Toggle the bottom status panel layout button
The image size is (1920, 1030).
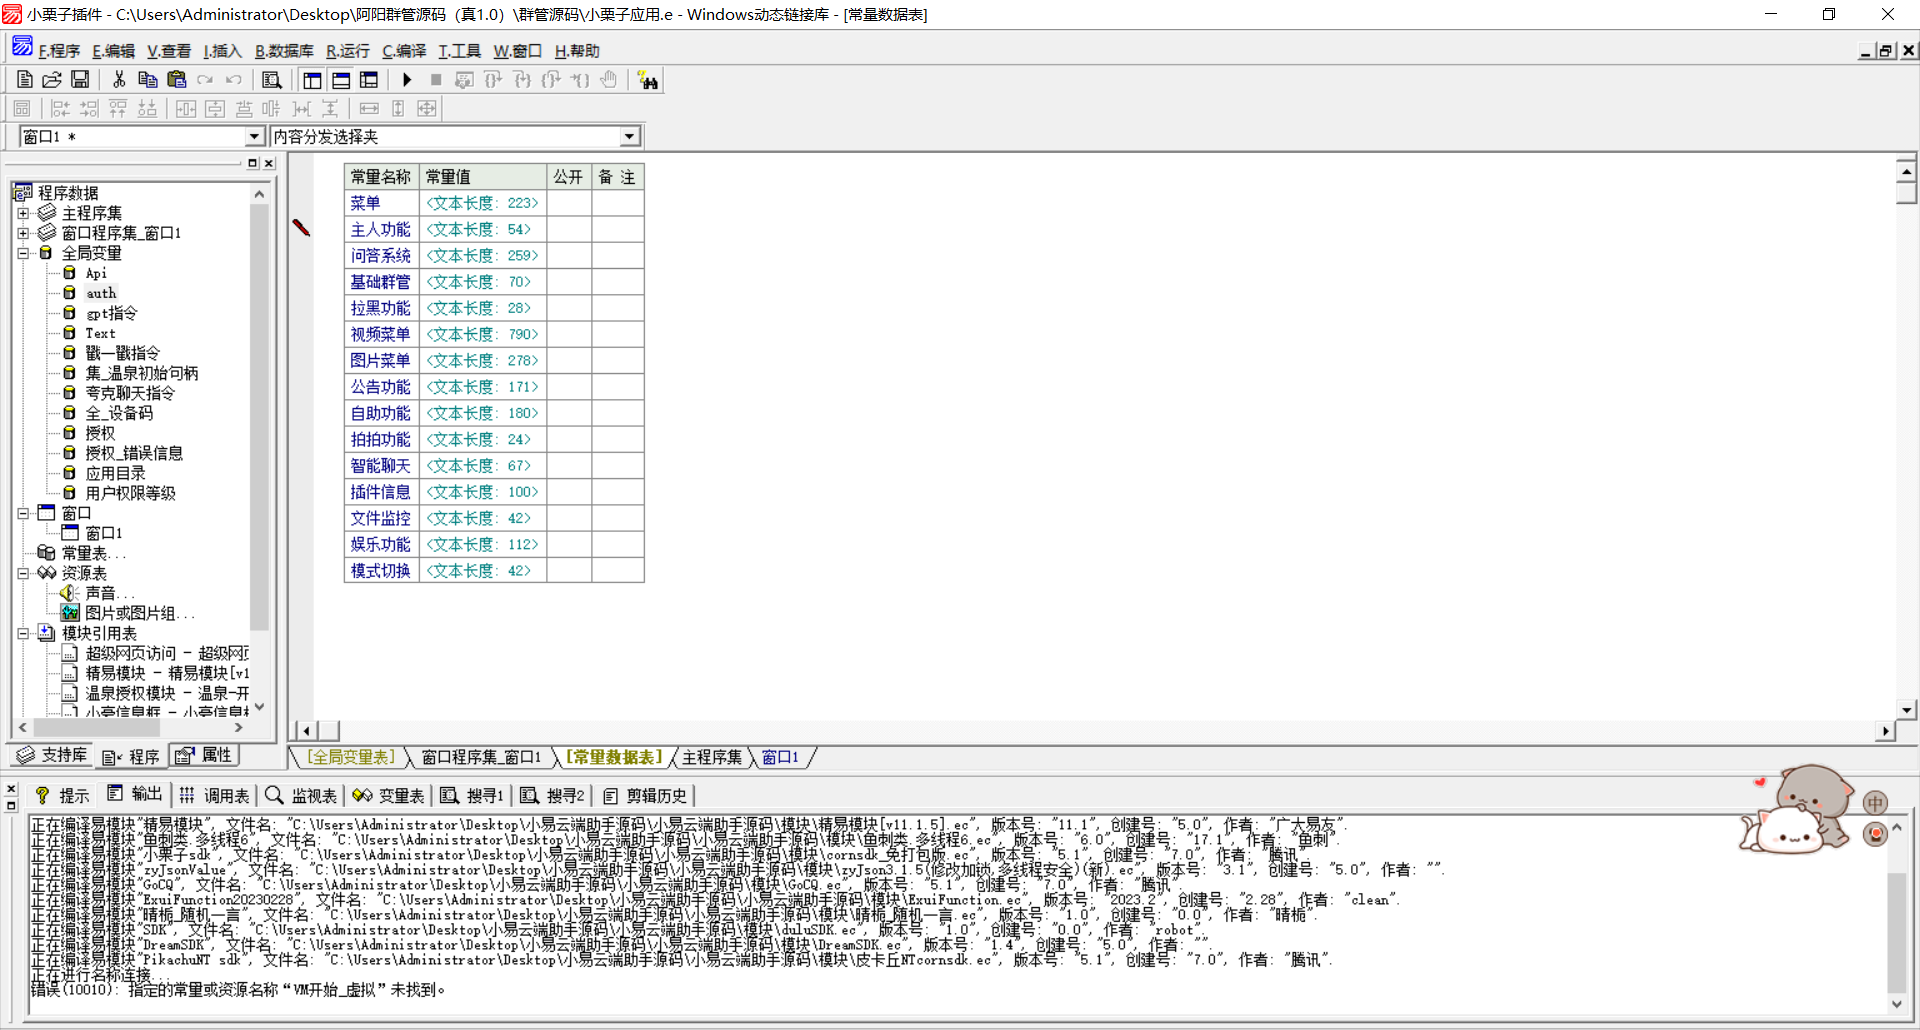click(341, 80)
